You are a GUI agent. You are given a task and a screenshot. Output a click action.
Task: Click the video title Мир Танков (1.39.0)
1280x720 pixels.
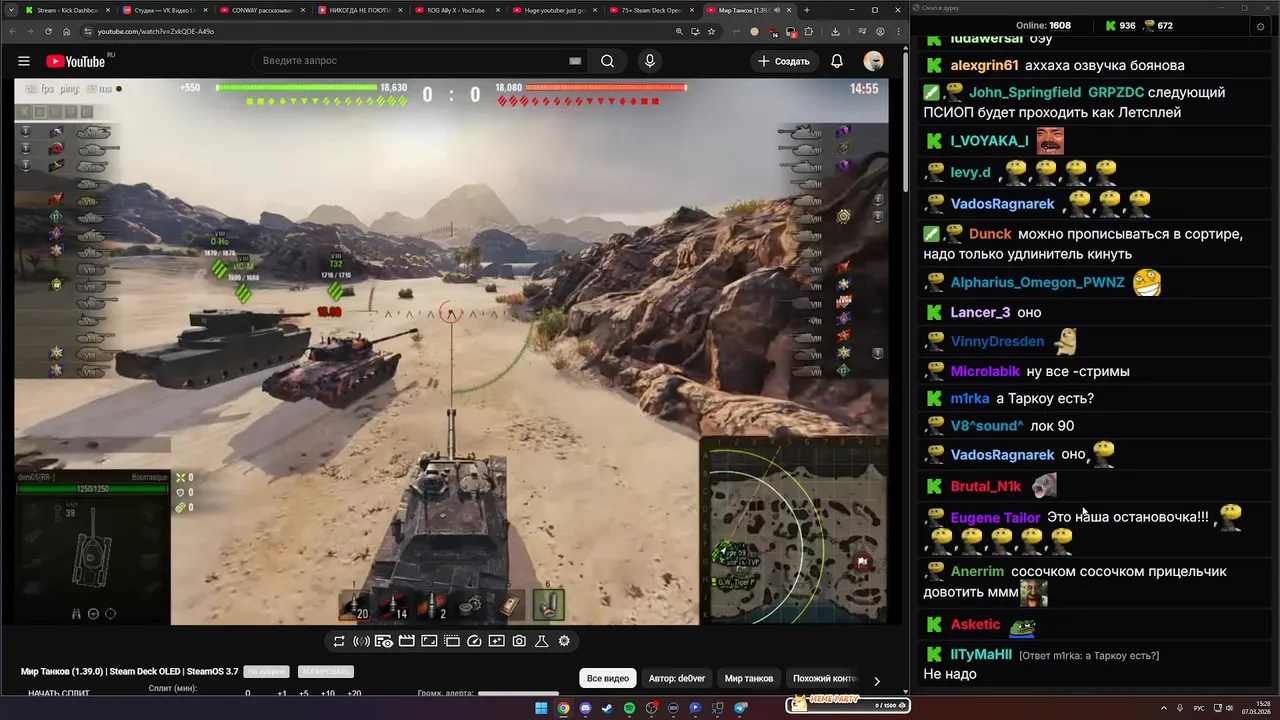130,671
